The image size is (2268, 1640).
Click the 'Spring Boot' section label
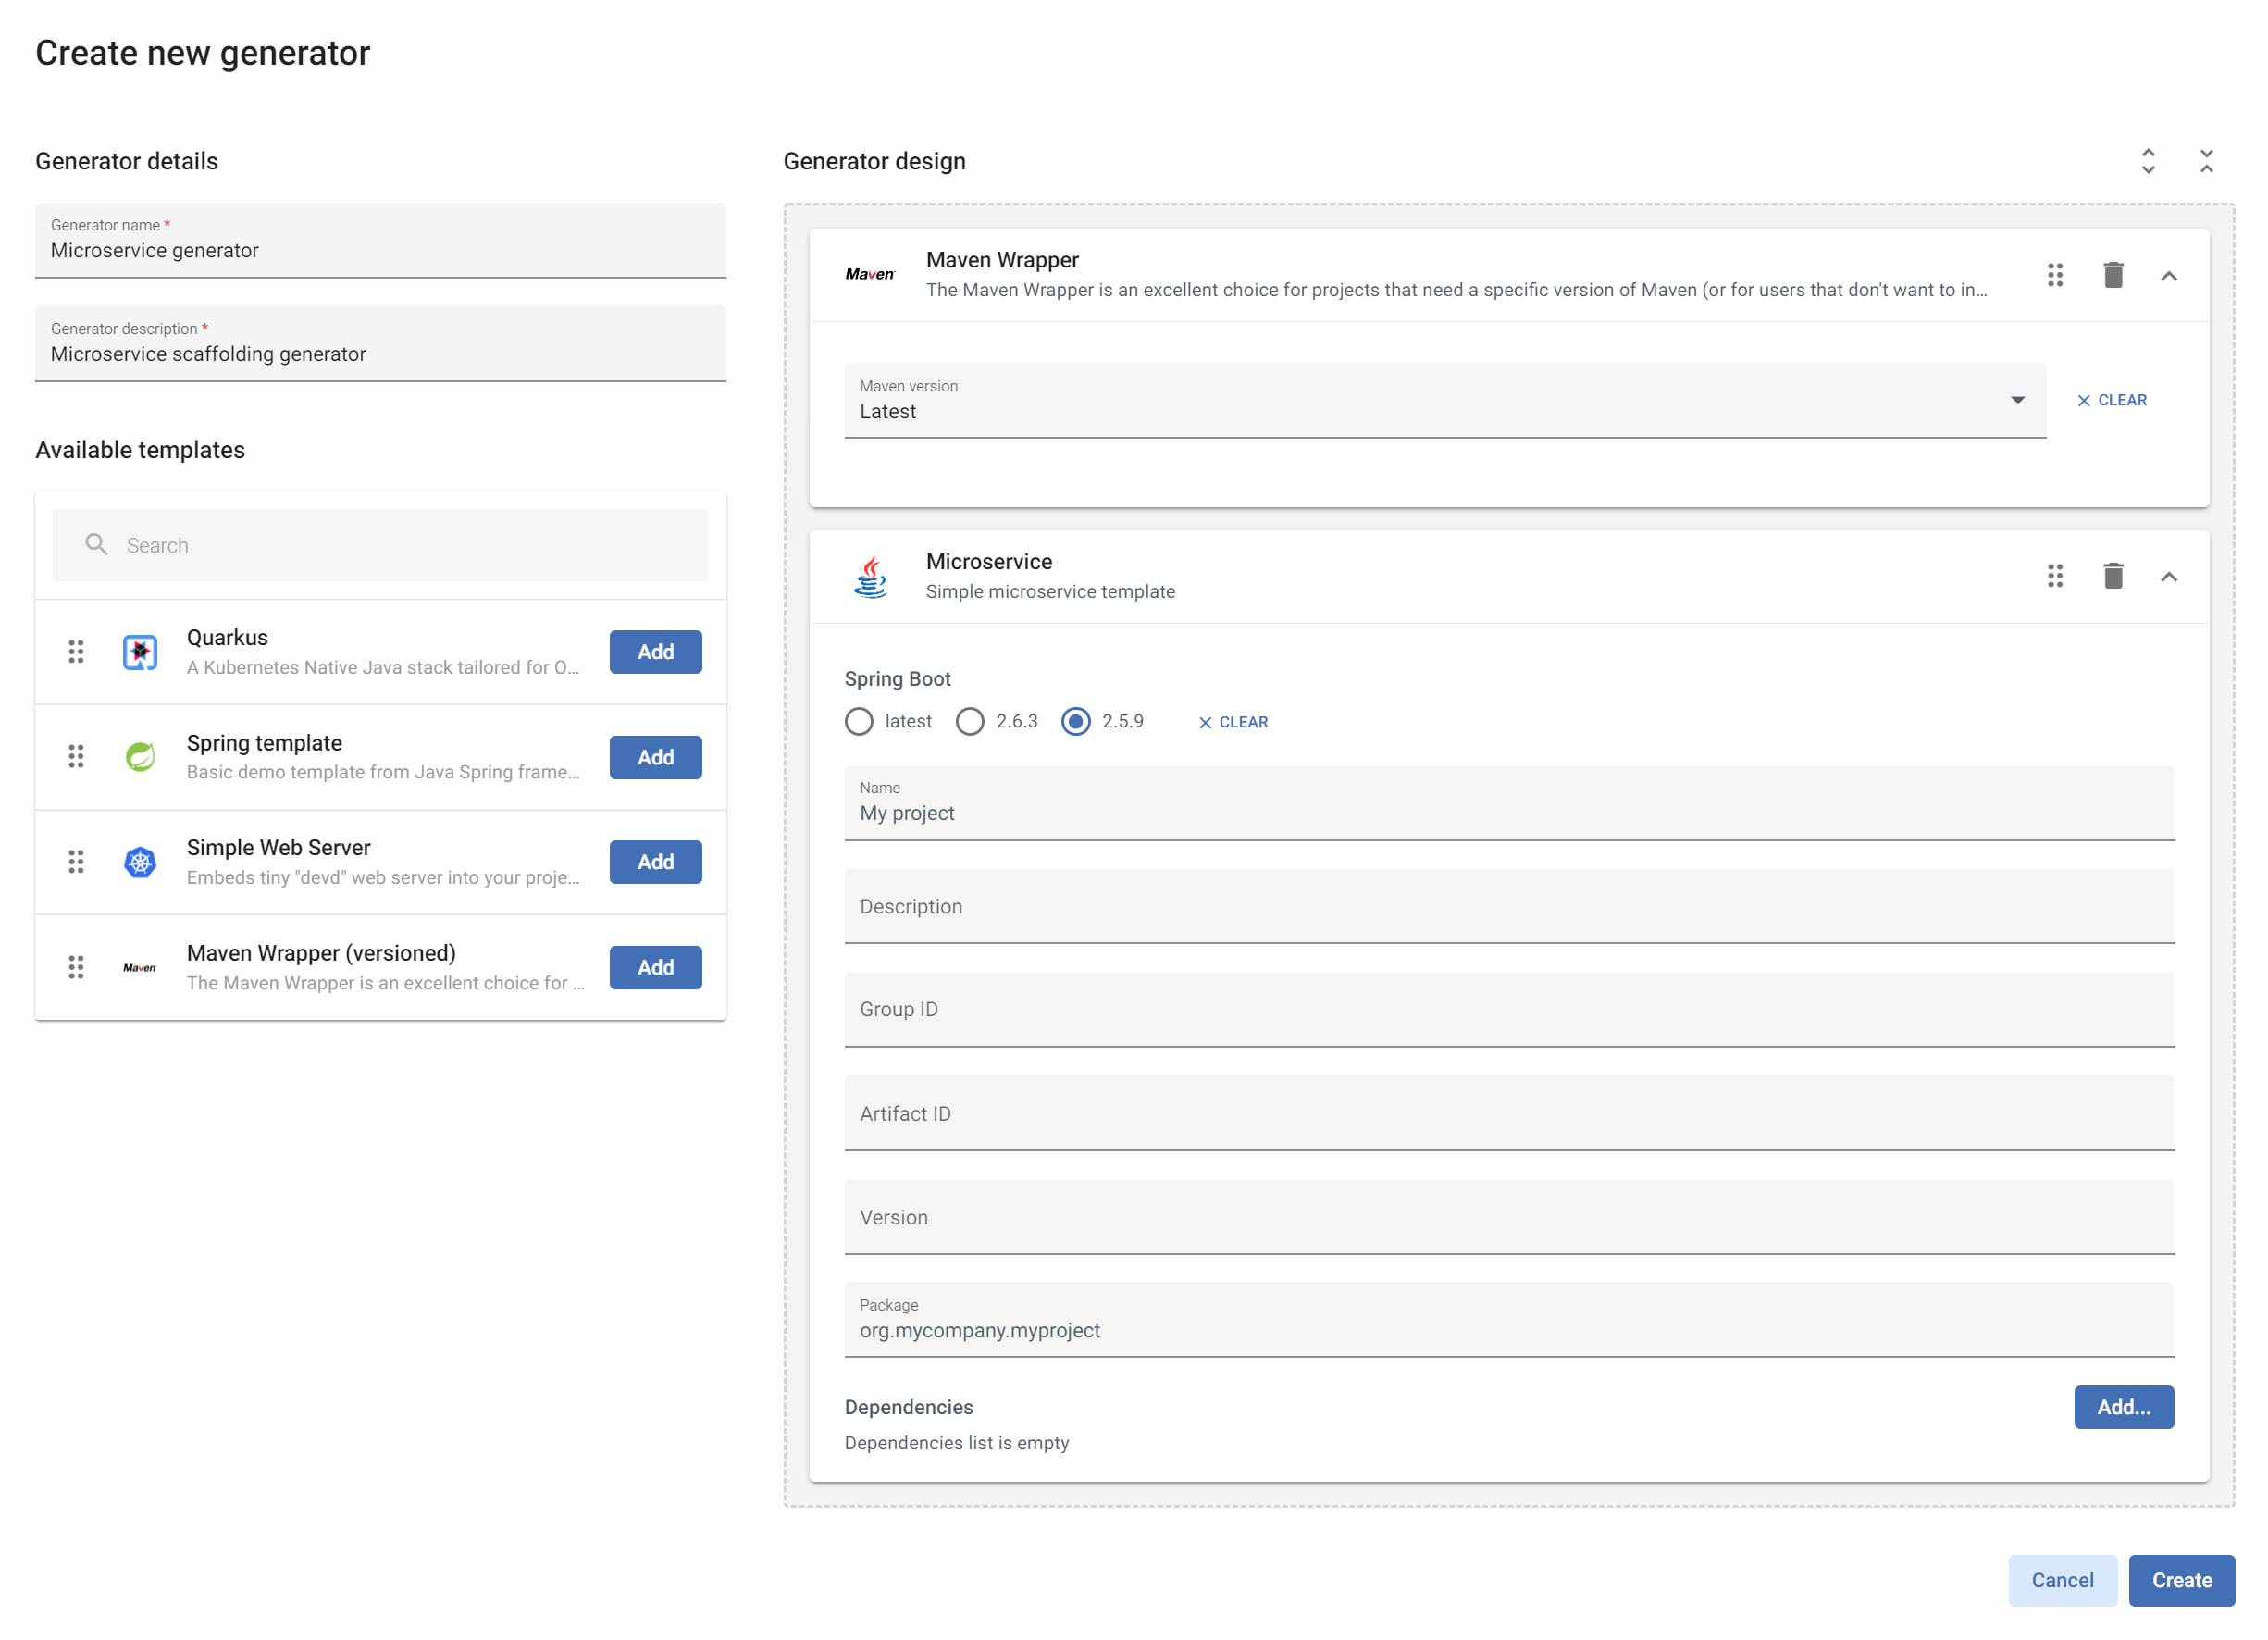(x=897, y=679)
